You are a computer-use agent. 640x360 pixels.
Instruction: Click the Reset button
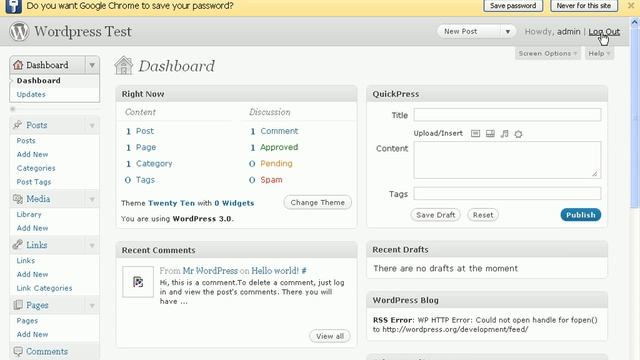click(x=483, y=215)
